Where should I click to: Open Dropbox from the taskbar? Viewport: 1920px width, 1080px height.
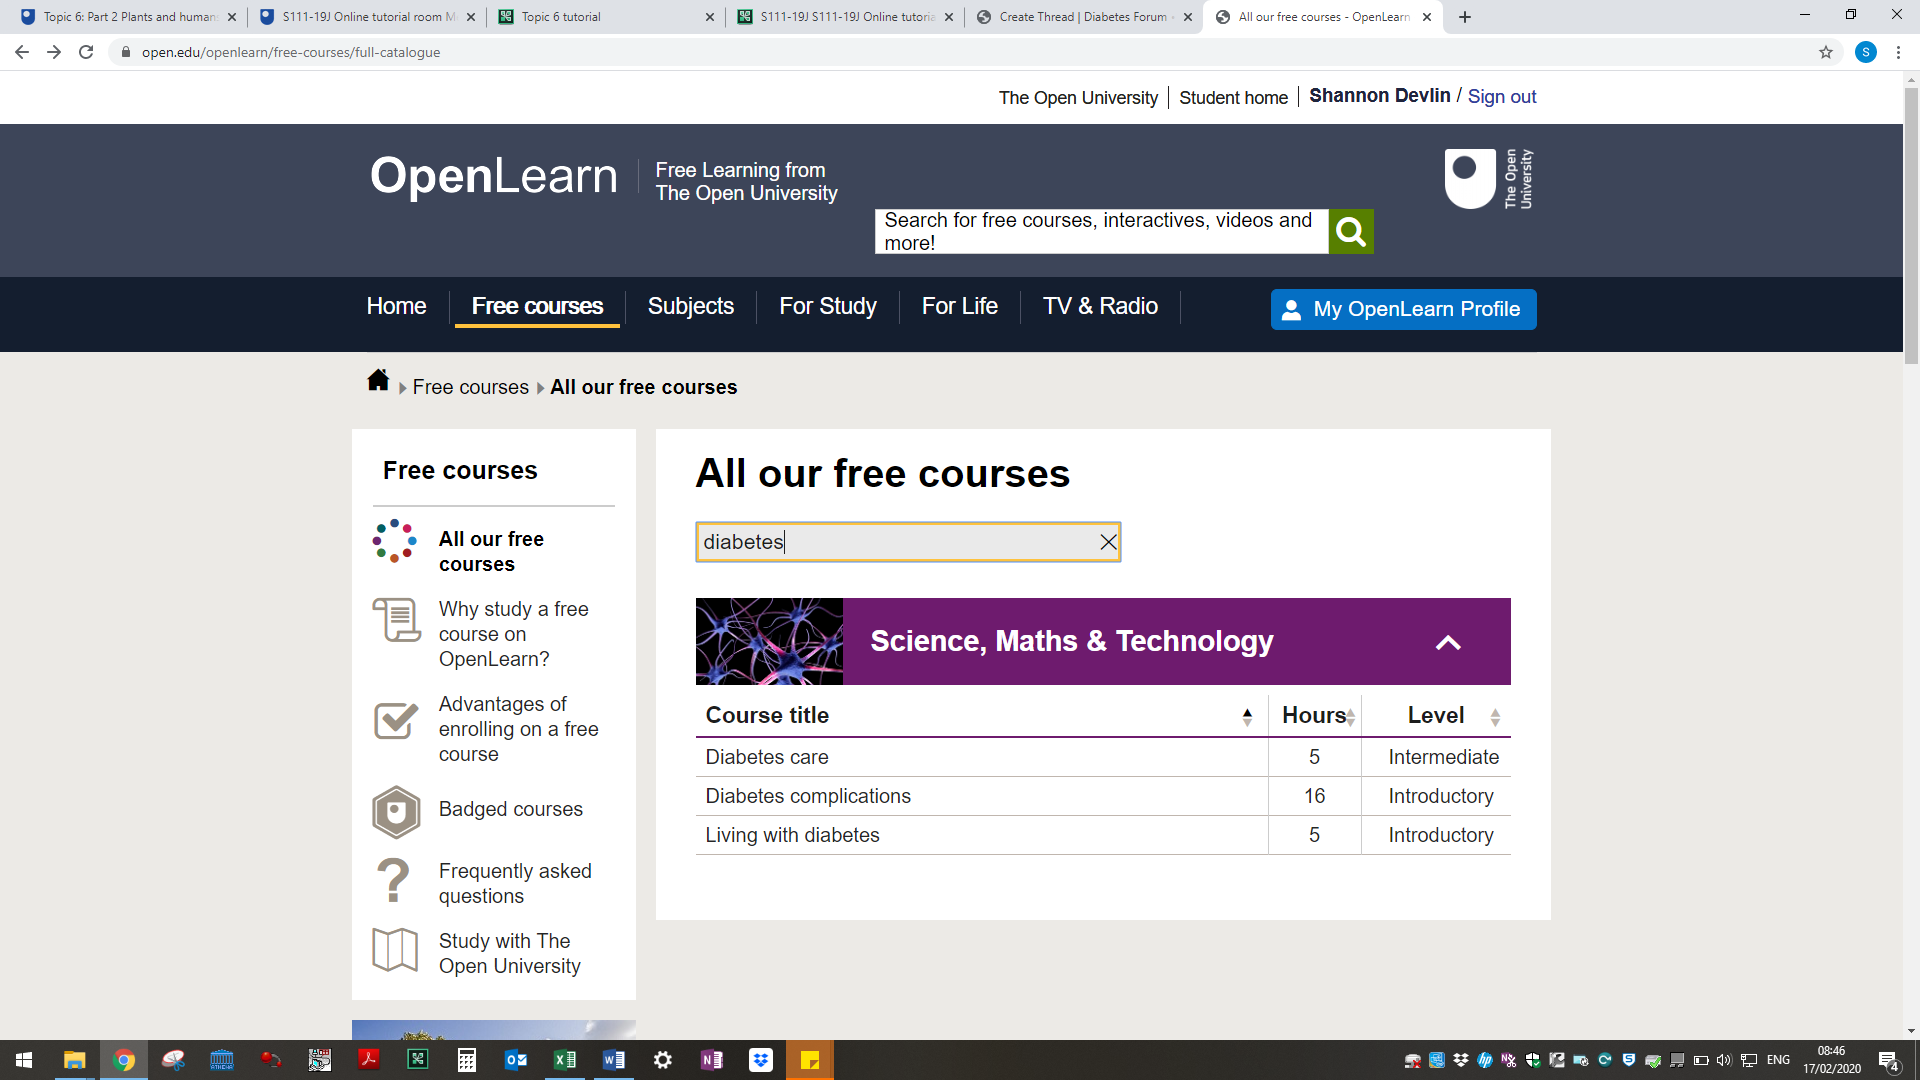pyautogui.click(x=761, y=1060)
